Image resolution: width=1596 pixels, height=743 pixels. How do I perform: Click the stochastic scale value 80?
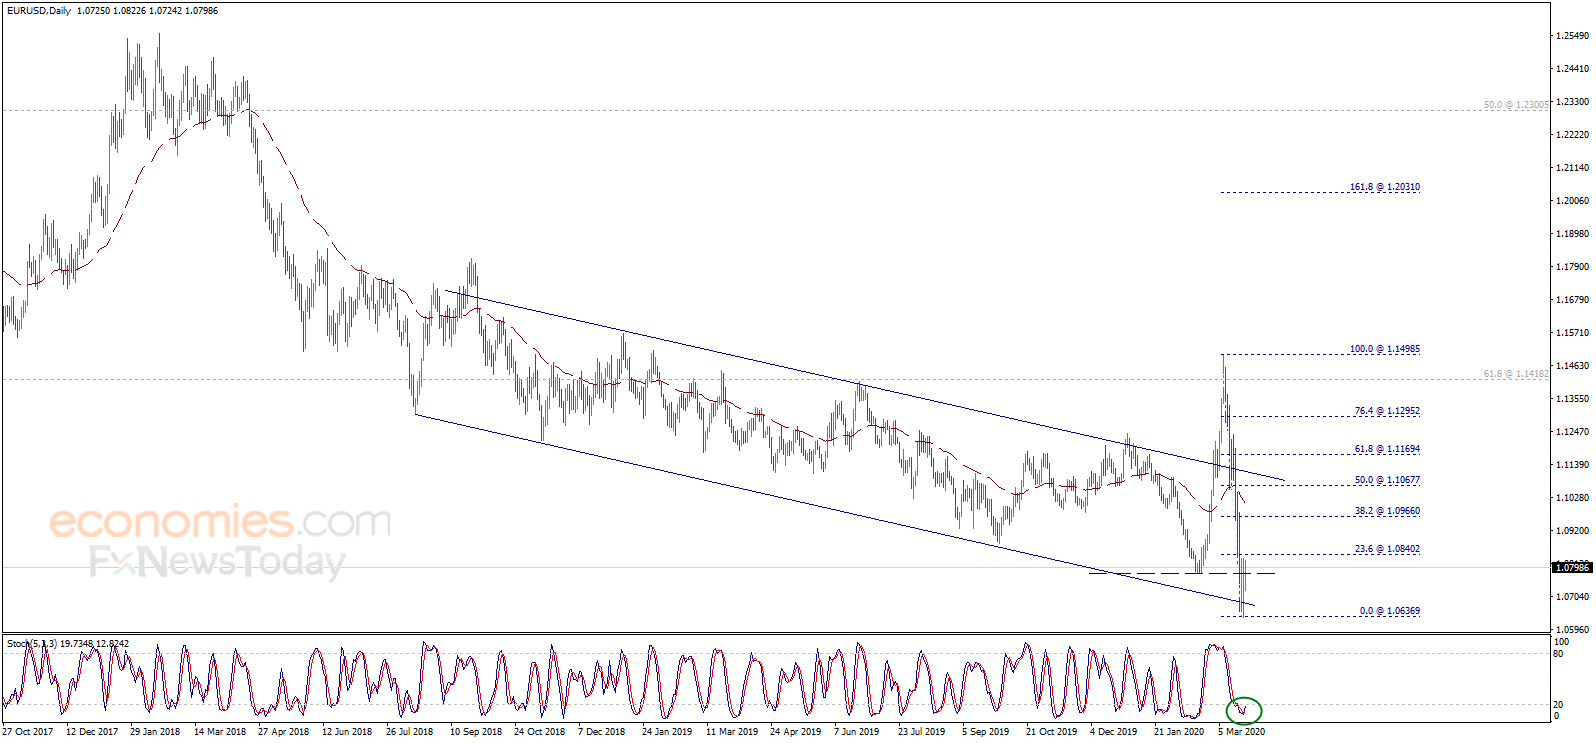1558,654
